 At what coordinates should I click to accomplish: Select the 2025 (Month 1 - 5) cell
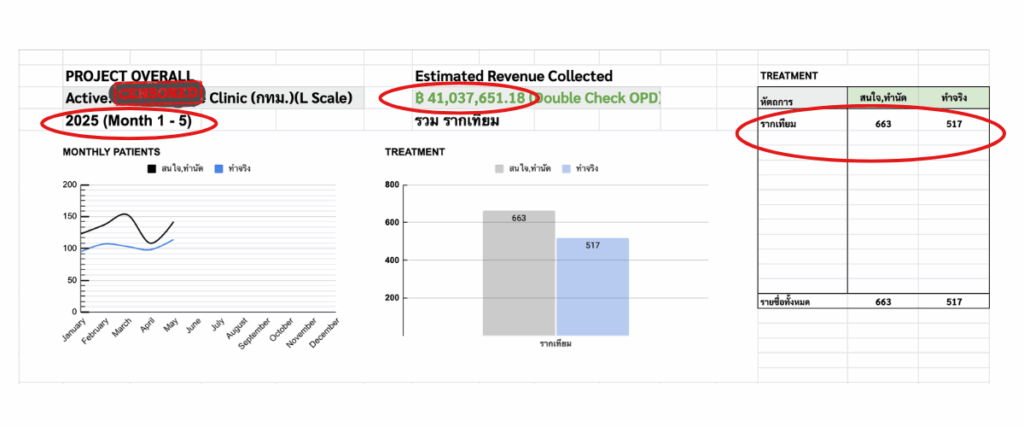(x=126, y=122)
